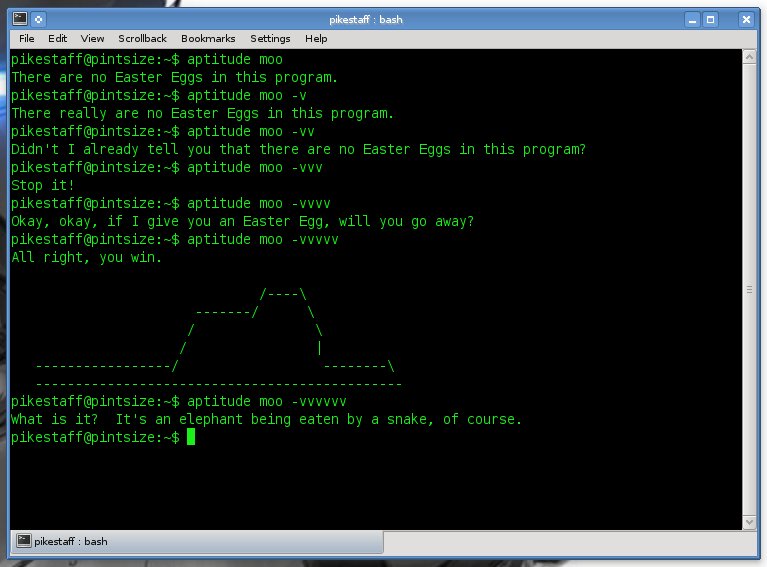This screenshot has width=767, height=567.
Task: Open the Edit menu
Action: tap(57, 39)
